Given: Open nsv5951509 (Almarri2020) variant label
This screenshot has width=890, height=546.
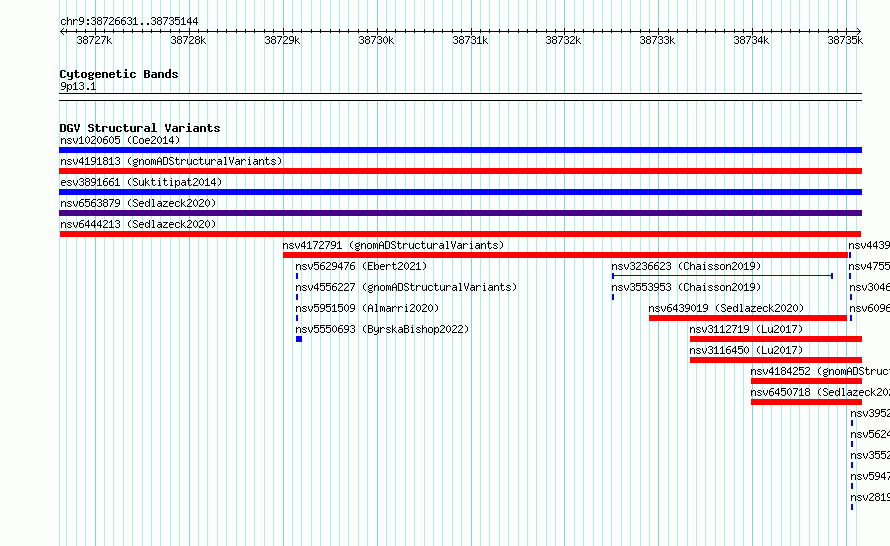Looking at the screenshot, I should tap(367, 308).
